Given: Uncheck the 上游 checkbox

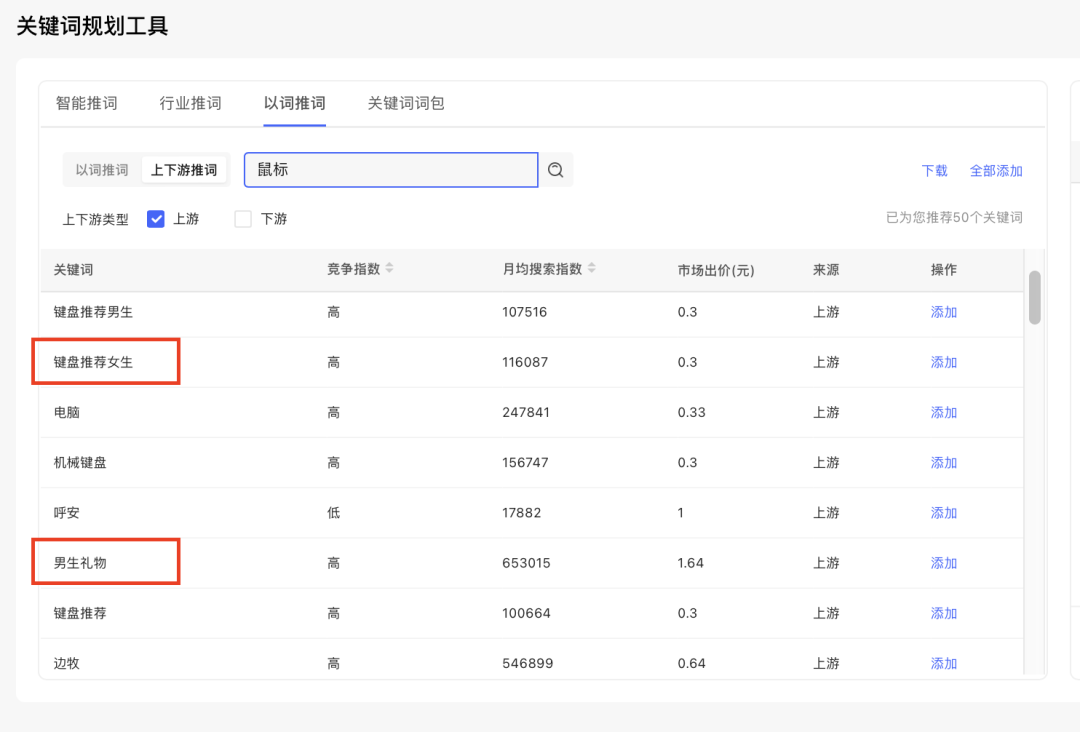Looking at the screenshot, I should pos(156,219).
